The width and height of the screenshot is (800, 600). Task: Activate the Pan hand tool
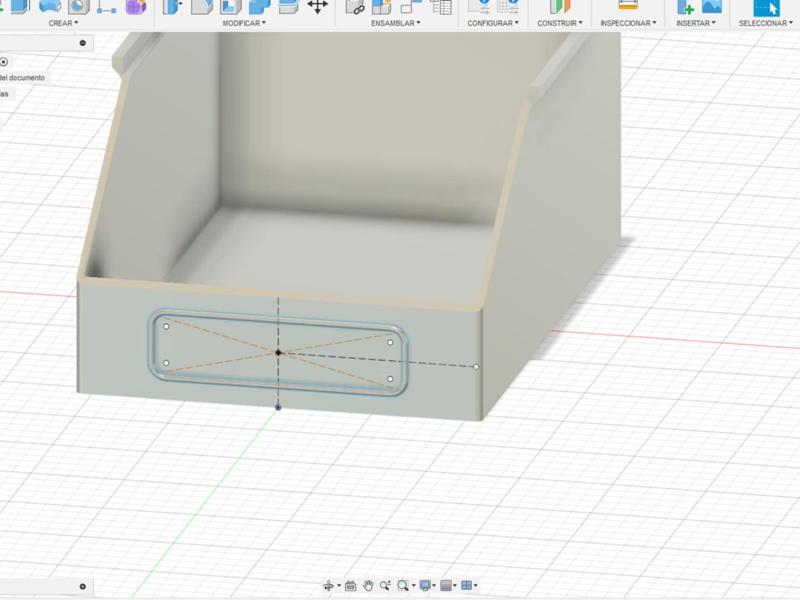pos(368,585)
